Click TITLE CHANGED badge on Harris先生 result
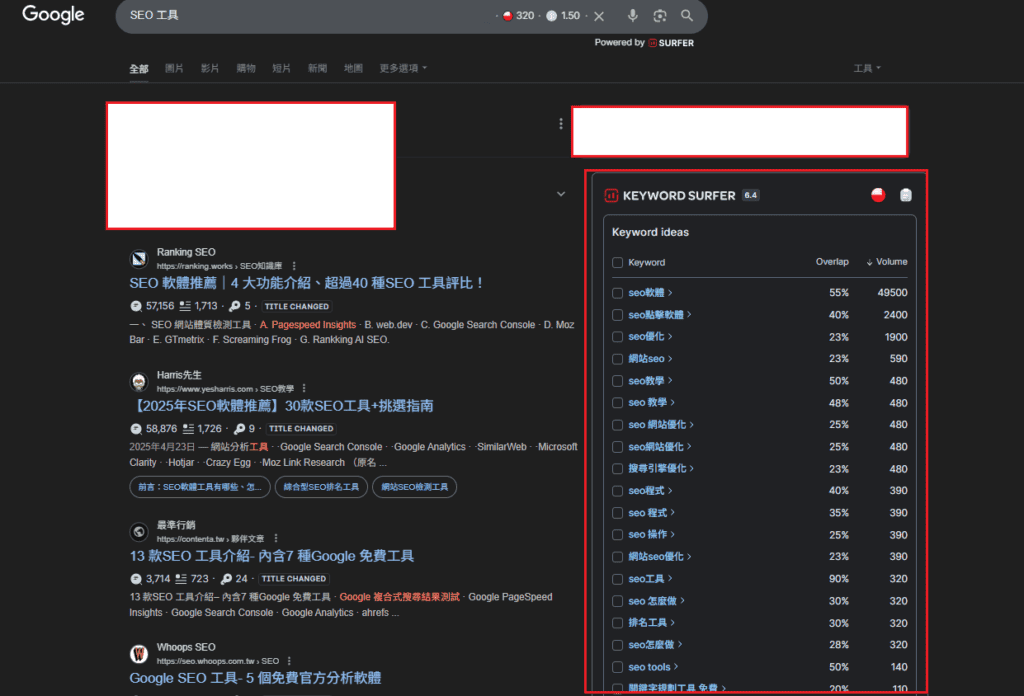 click(x=301, y=429)
